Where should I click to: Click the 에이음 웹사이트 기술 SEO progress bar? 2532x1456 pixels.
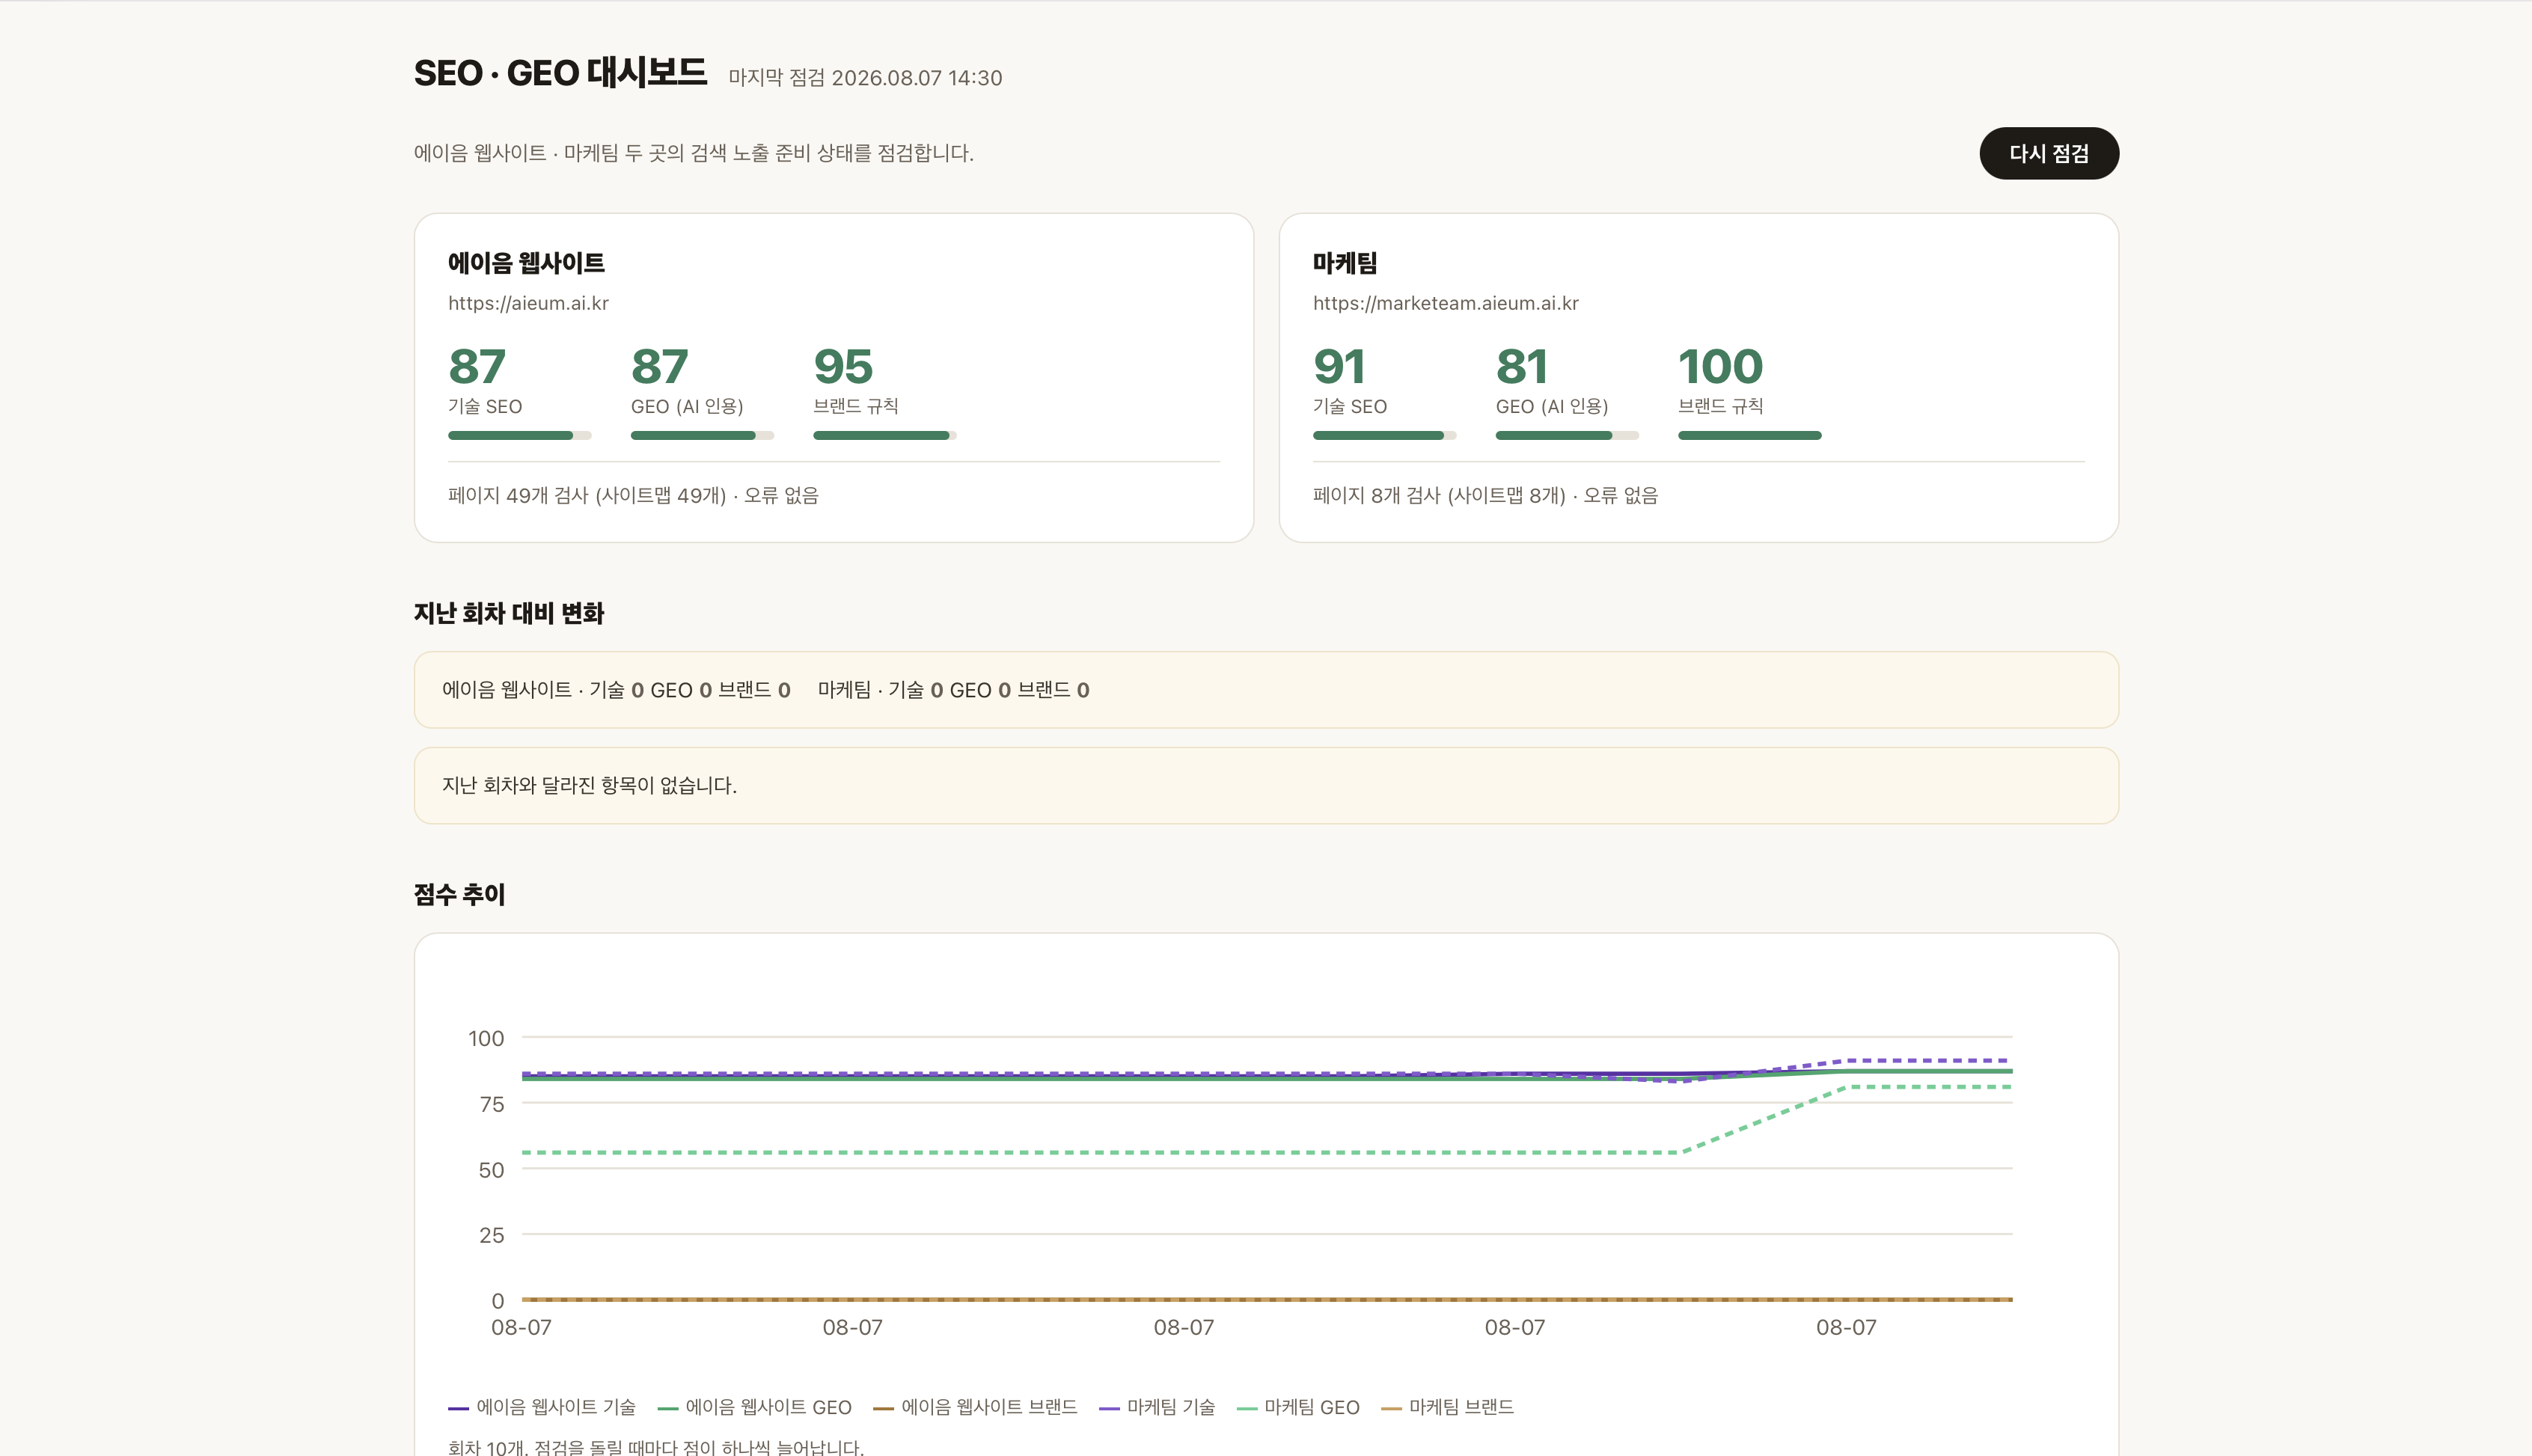(x=520, y=436)
